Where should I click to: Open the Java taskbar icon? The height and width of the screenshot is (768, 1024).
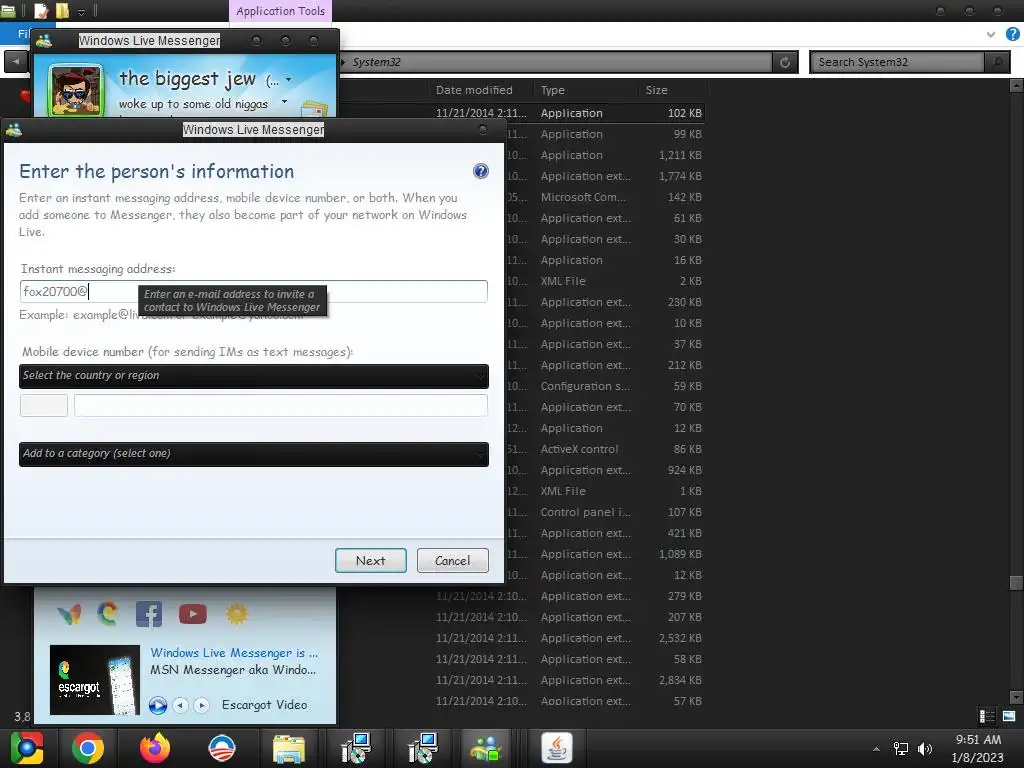point(556,748)
